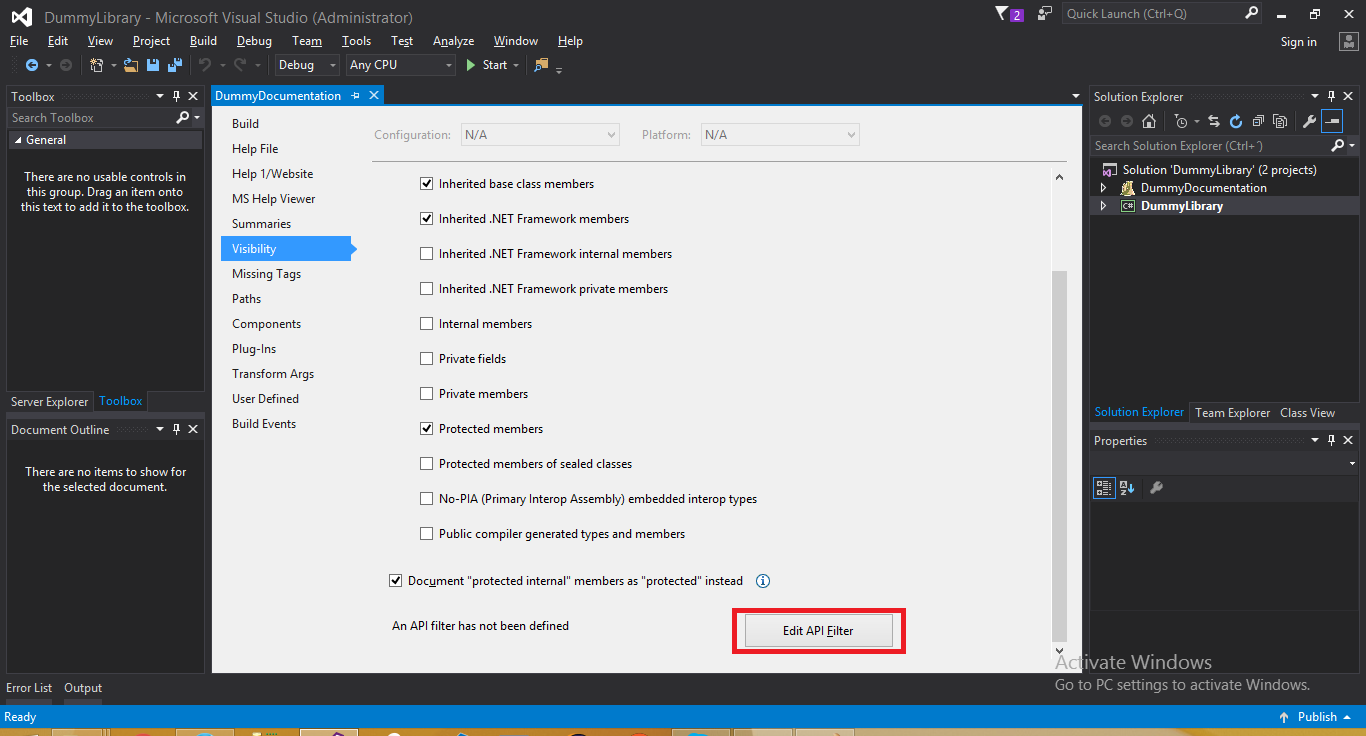Toggle Preview Selected Items icon in Solution Explorer

pyautogui.click(x=1332, y=121)
